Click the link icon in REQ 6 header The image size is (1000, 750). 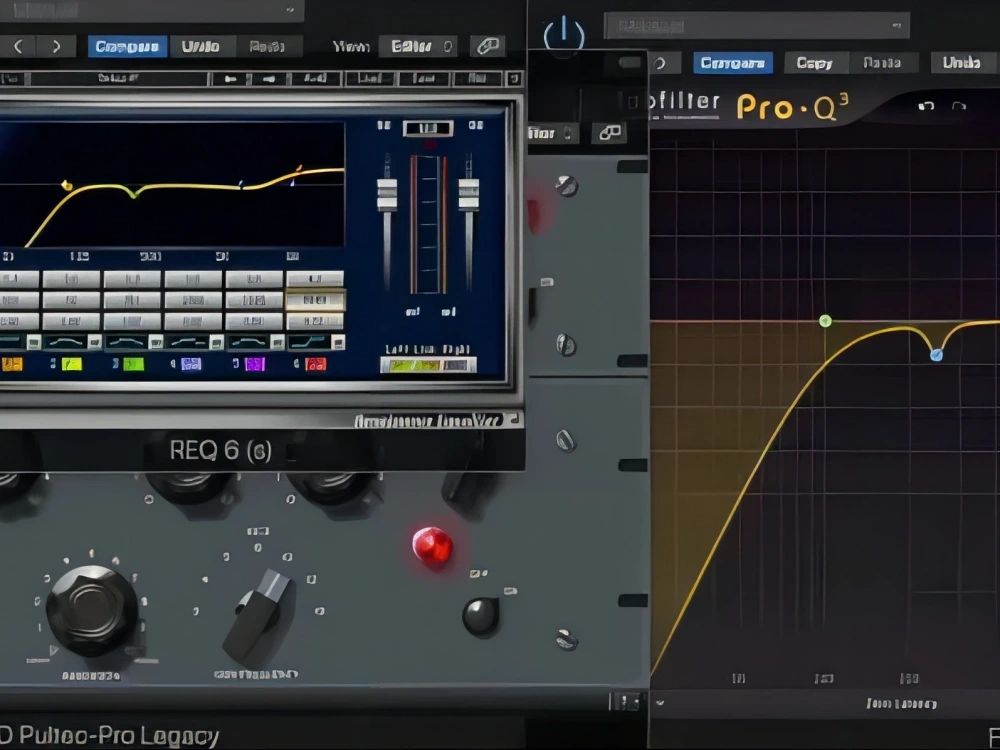pos(488,46)
